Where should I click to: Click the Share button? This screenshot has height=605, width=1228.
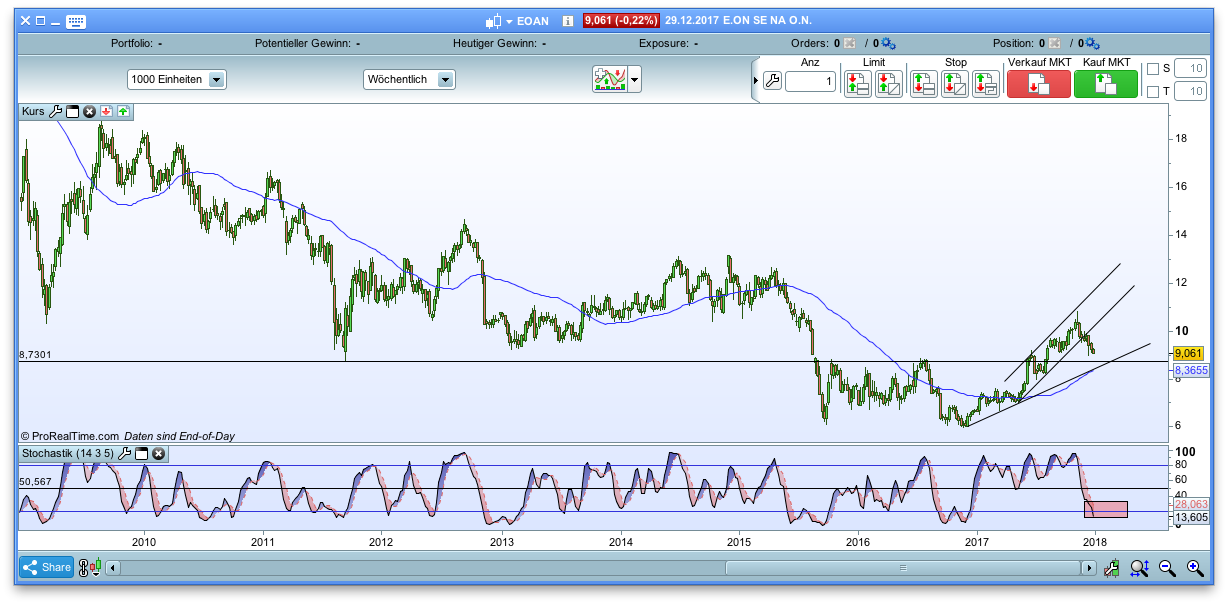(46, 568)
